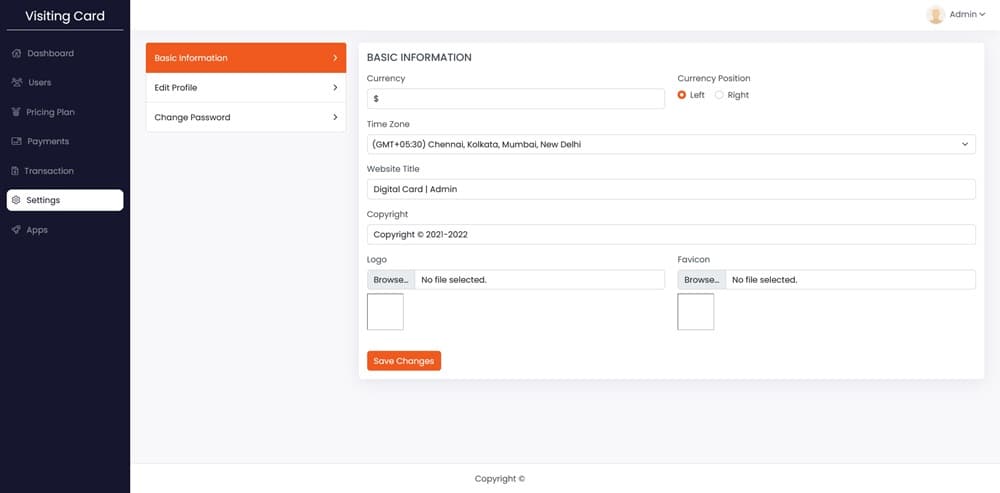Click the Save Changes button
This screenshot has height=493, width=1000.
pos(403,361)
